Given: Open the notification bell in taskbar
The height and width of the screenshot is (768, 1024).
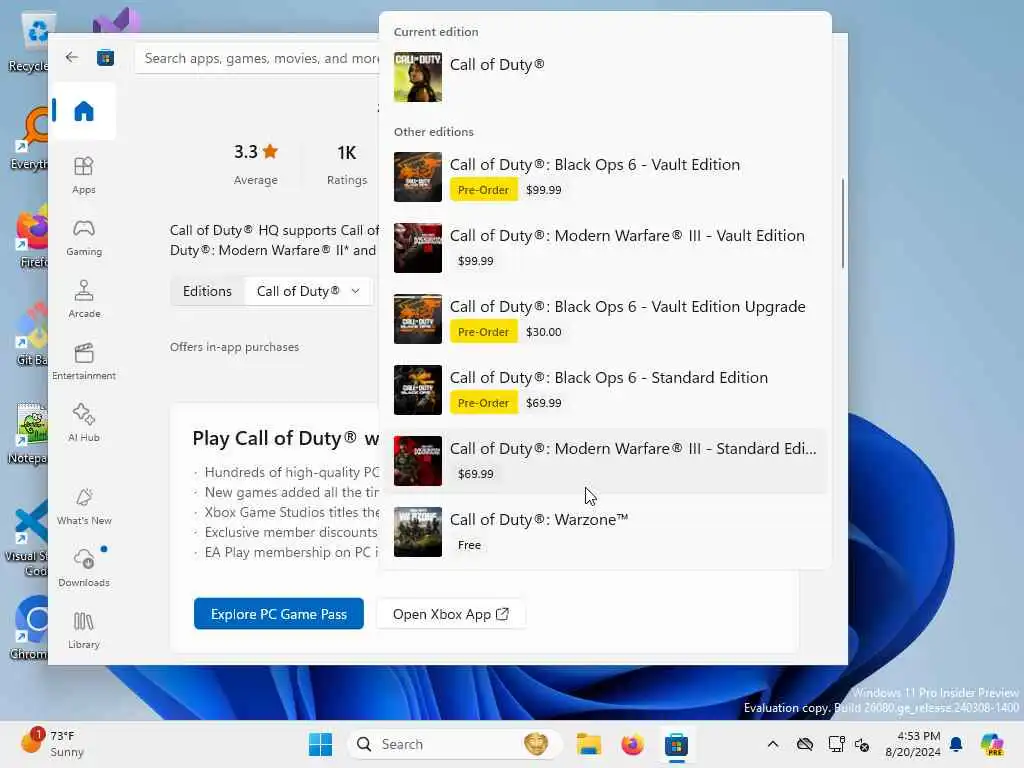Looking at the screenshot, I should click(x=956, y=744).
